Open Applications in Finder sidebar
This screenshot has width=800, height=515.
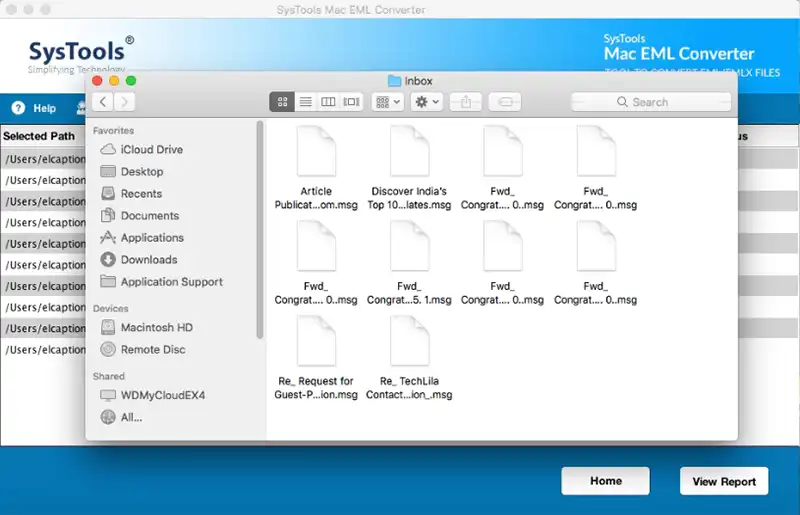152,237
